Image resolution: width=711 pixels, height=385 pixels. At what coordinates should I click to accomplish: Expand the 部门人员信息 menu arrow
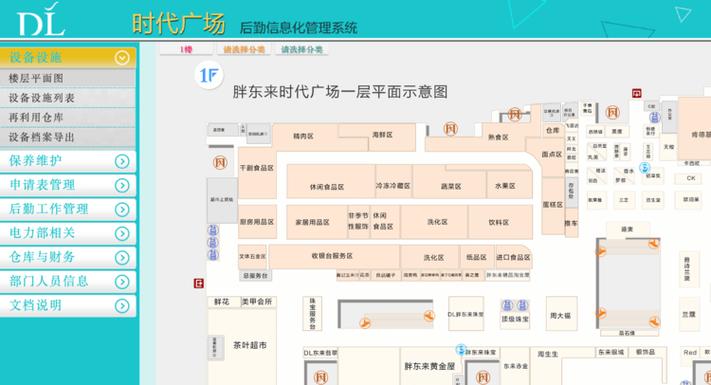click(x=122, y=281)
